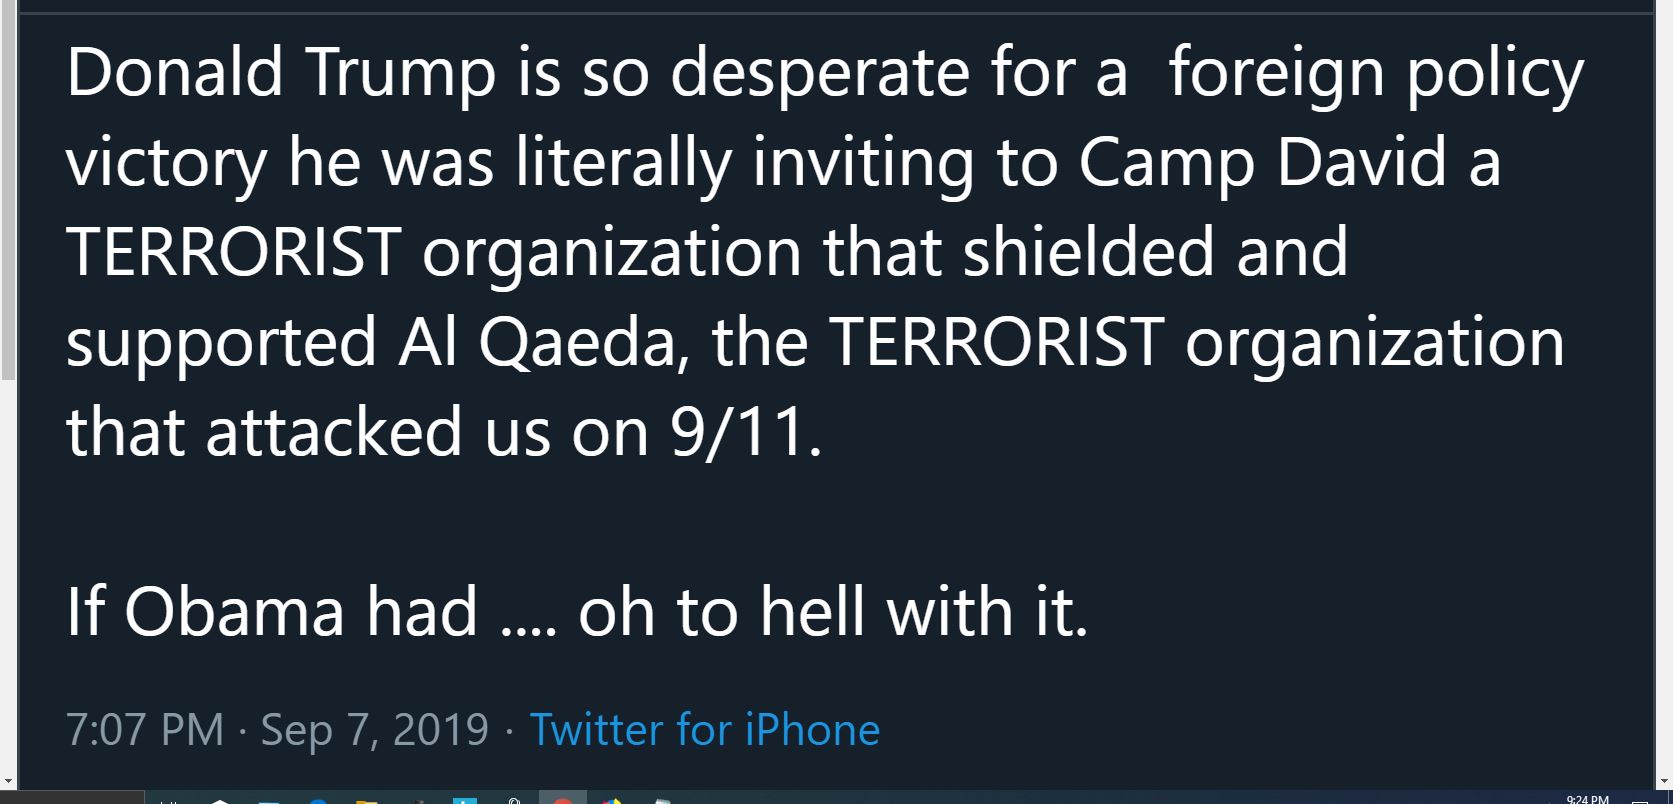Open the yellow File Explorer folder taskbar icon
The width and height of the screenshot is (1673, 804).
[x=366, y=801]
